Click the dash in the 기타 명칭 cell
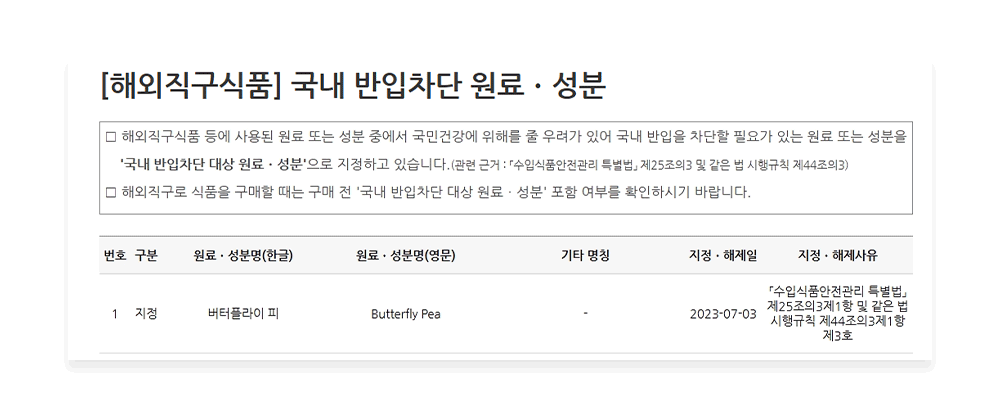Viewport: 1000px width, 416px height. [585, 314]
